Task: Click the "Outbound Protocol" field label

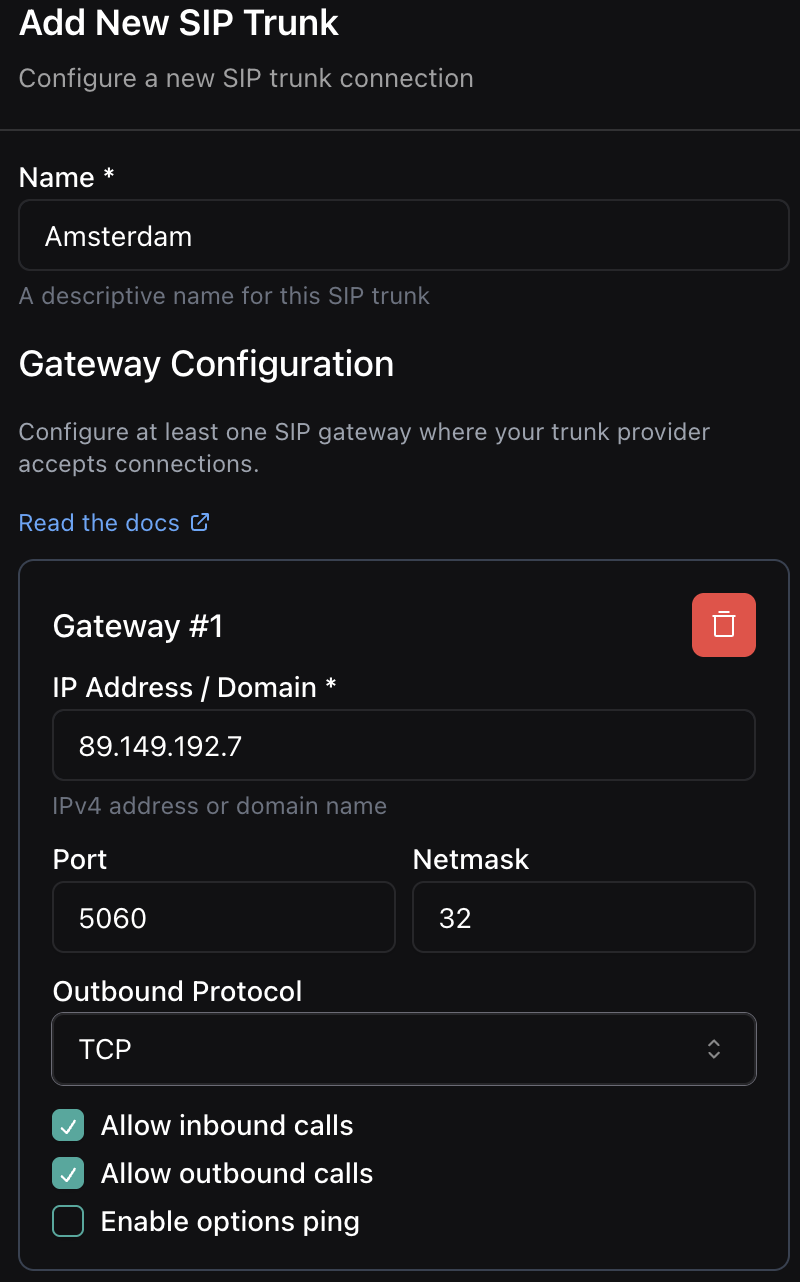Action: [x=177, y=991]
